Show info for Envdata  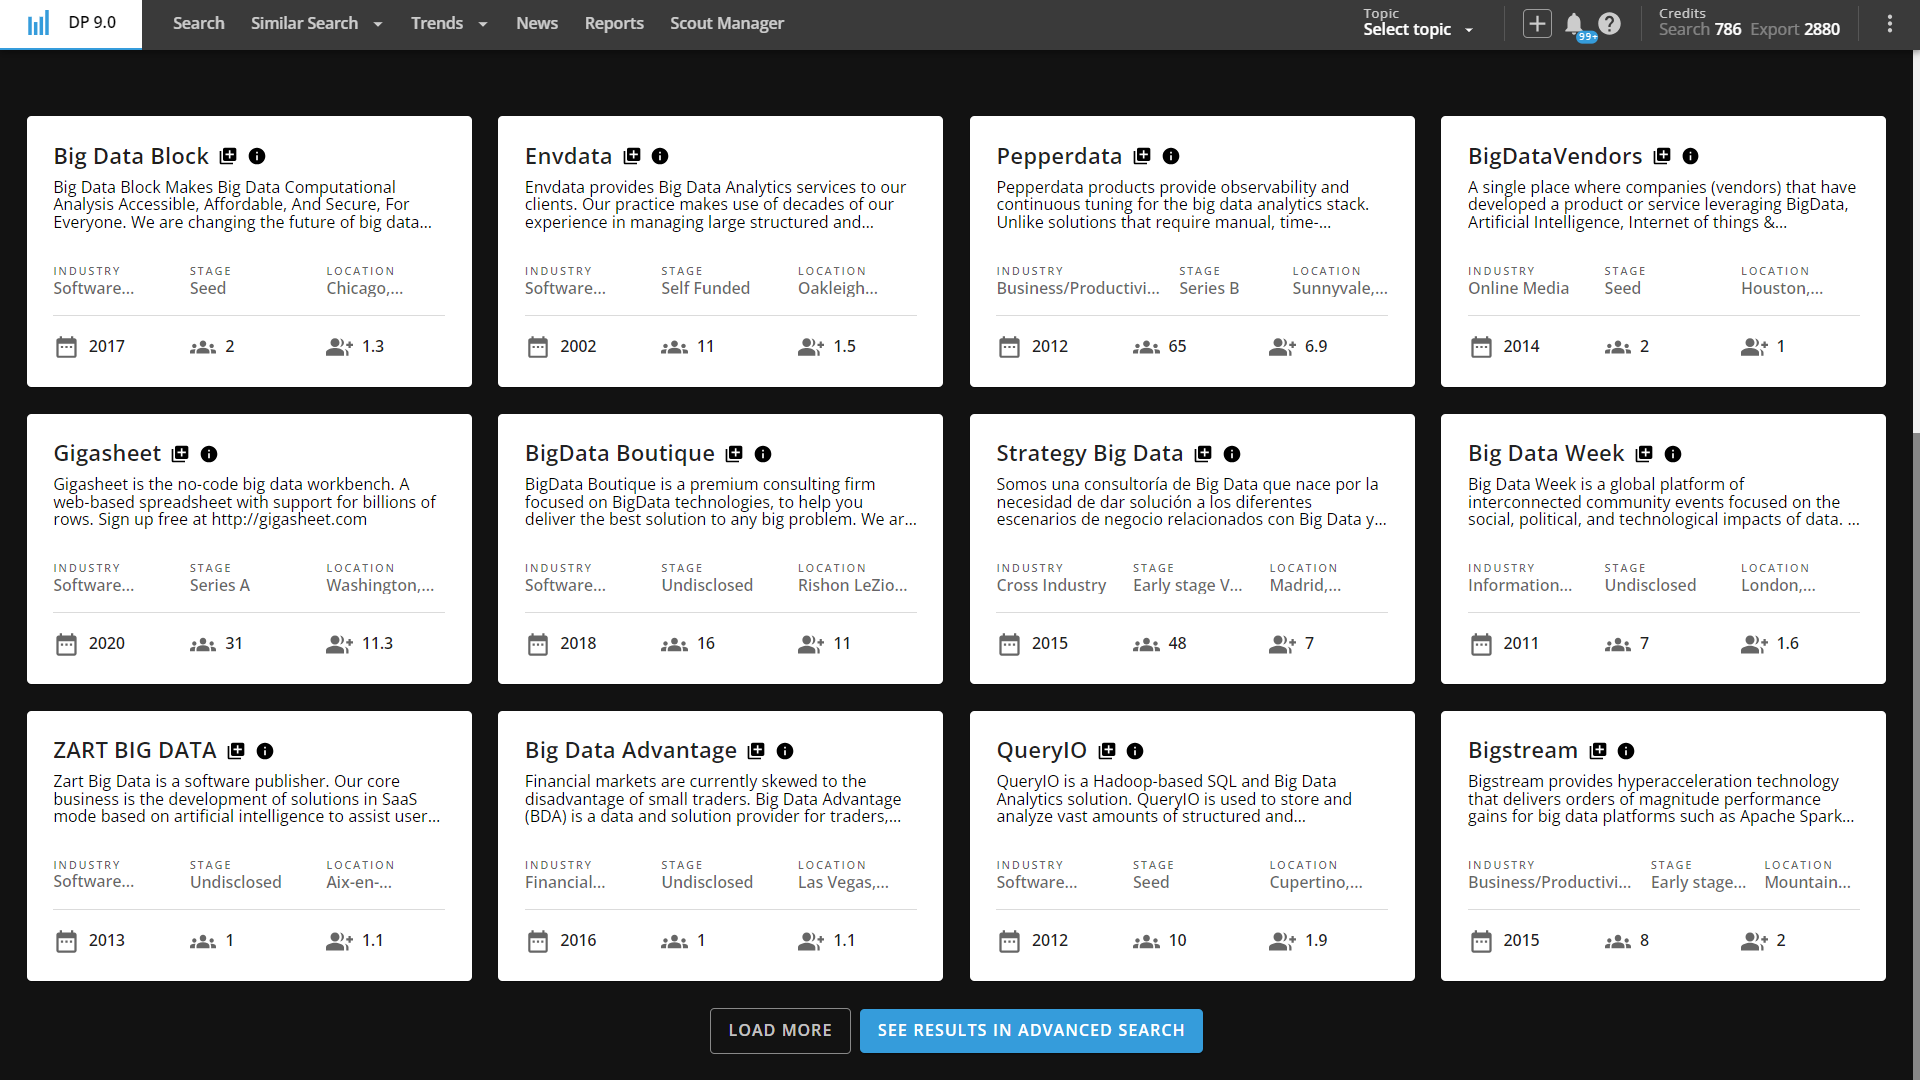click(x=660, y=156)
